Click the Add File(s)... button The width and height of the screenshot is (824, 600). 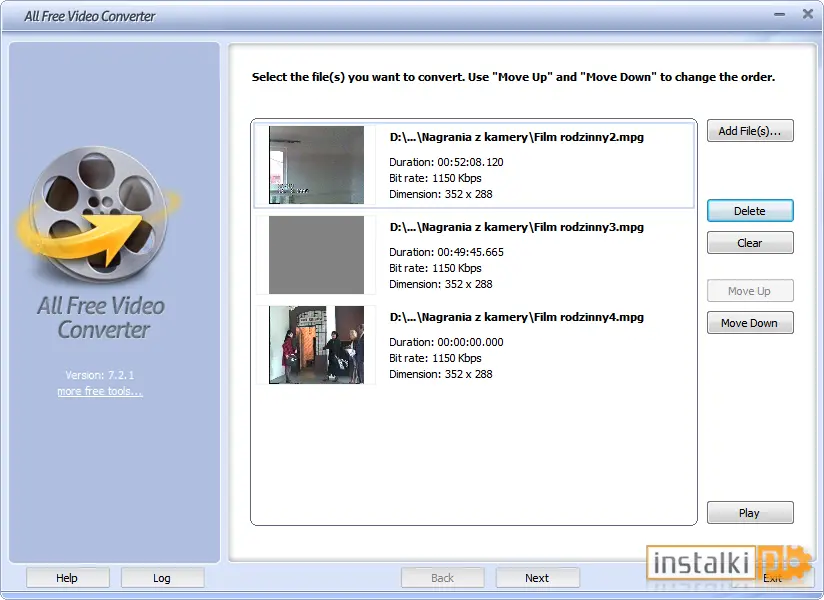tap(750, 131)
